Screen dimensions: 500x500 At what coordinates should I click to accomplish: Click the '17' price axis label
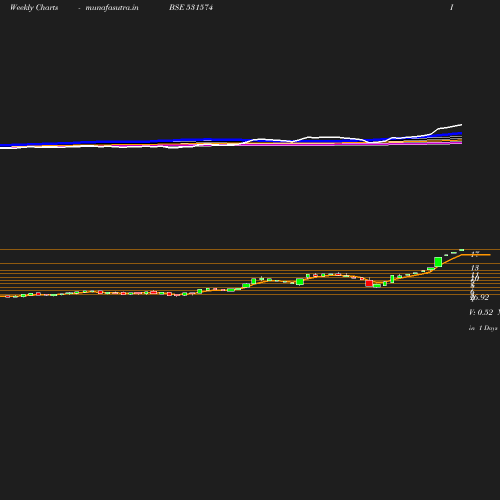[x=475, y=254]
